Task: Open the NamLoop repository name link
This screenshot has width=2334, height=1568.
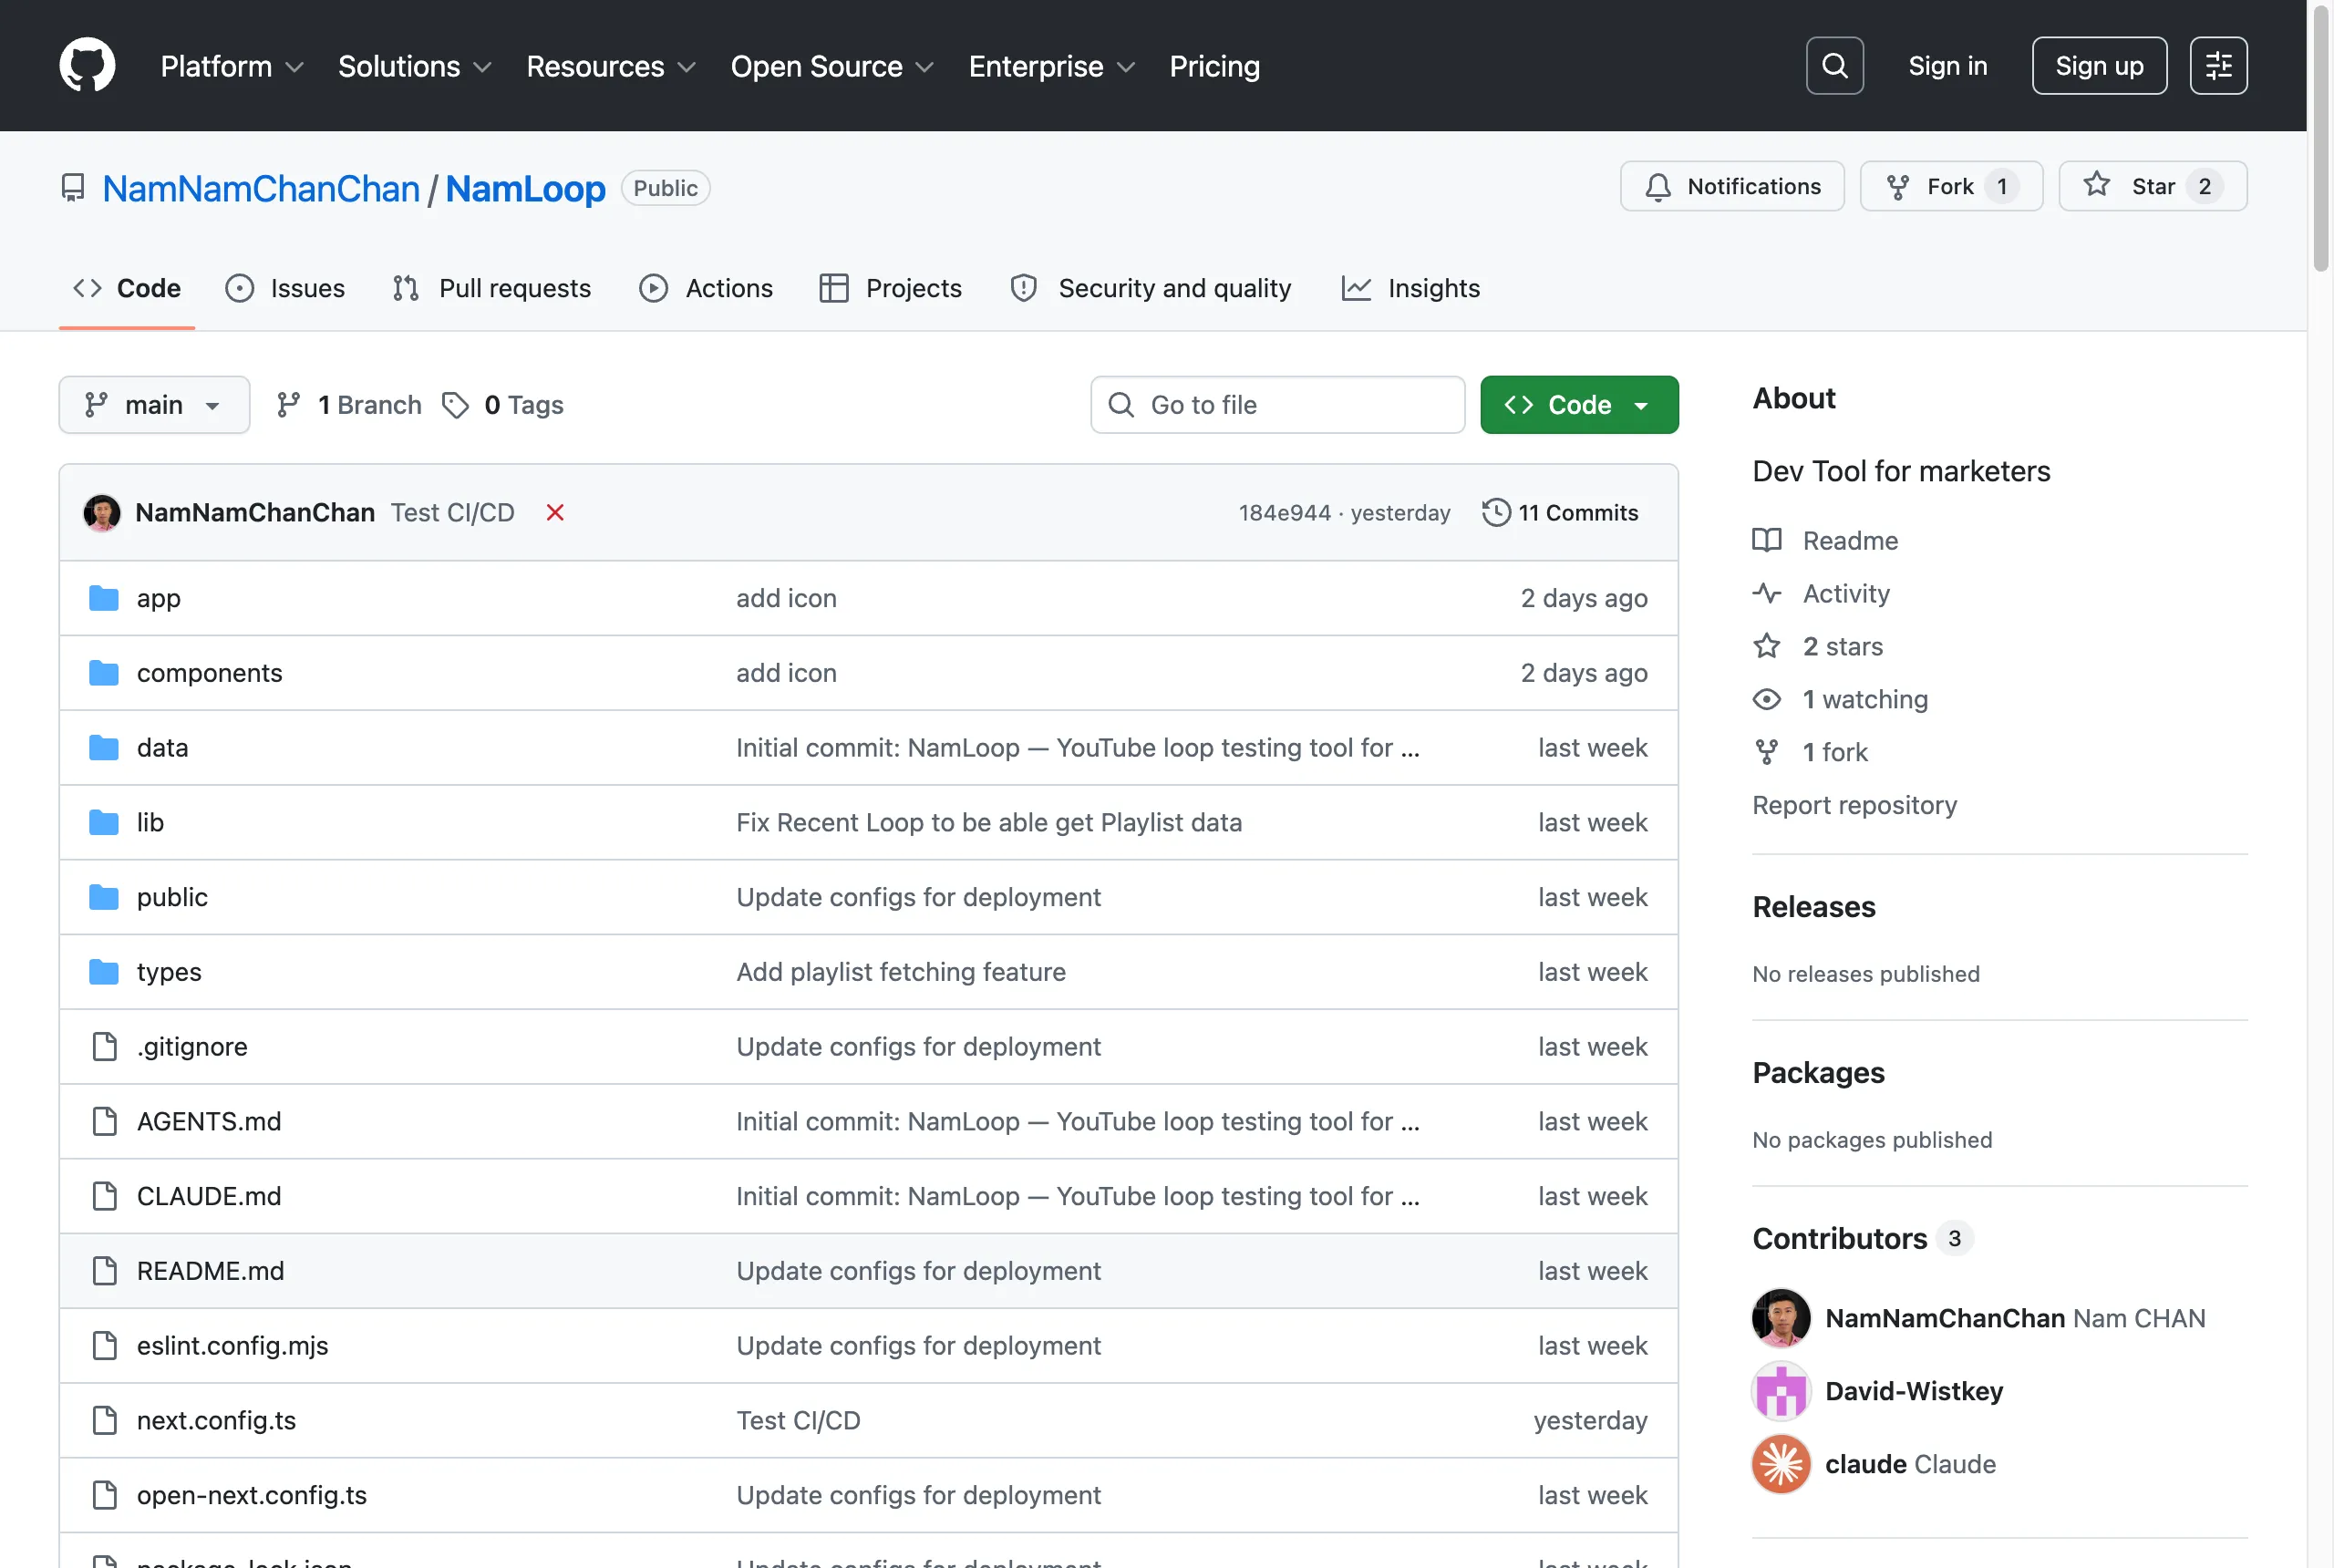Action: coord(525,189)
